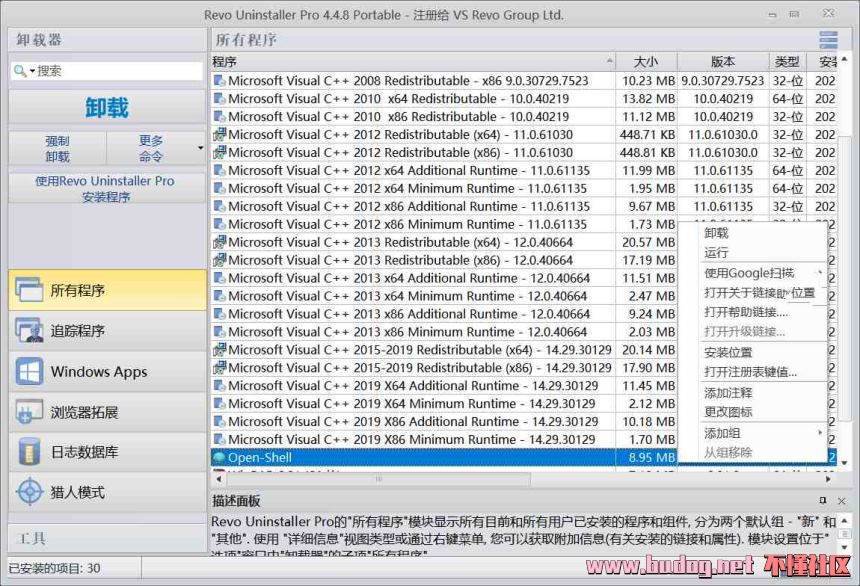Click the 追踪程序 sidebar icon
The width and height of the screenshot is (860, 586).
(29, 330)
